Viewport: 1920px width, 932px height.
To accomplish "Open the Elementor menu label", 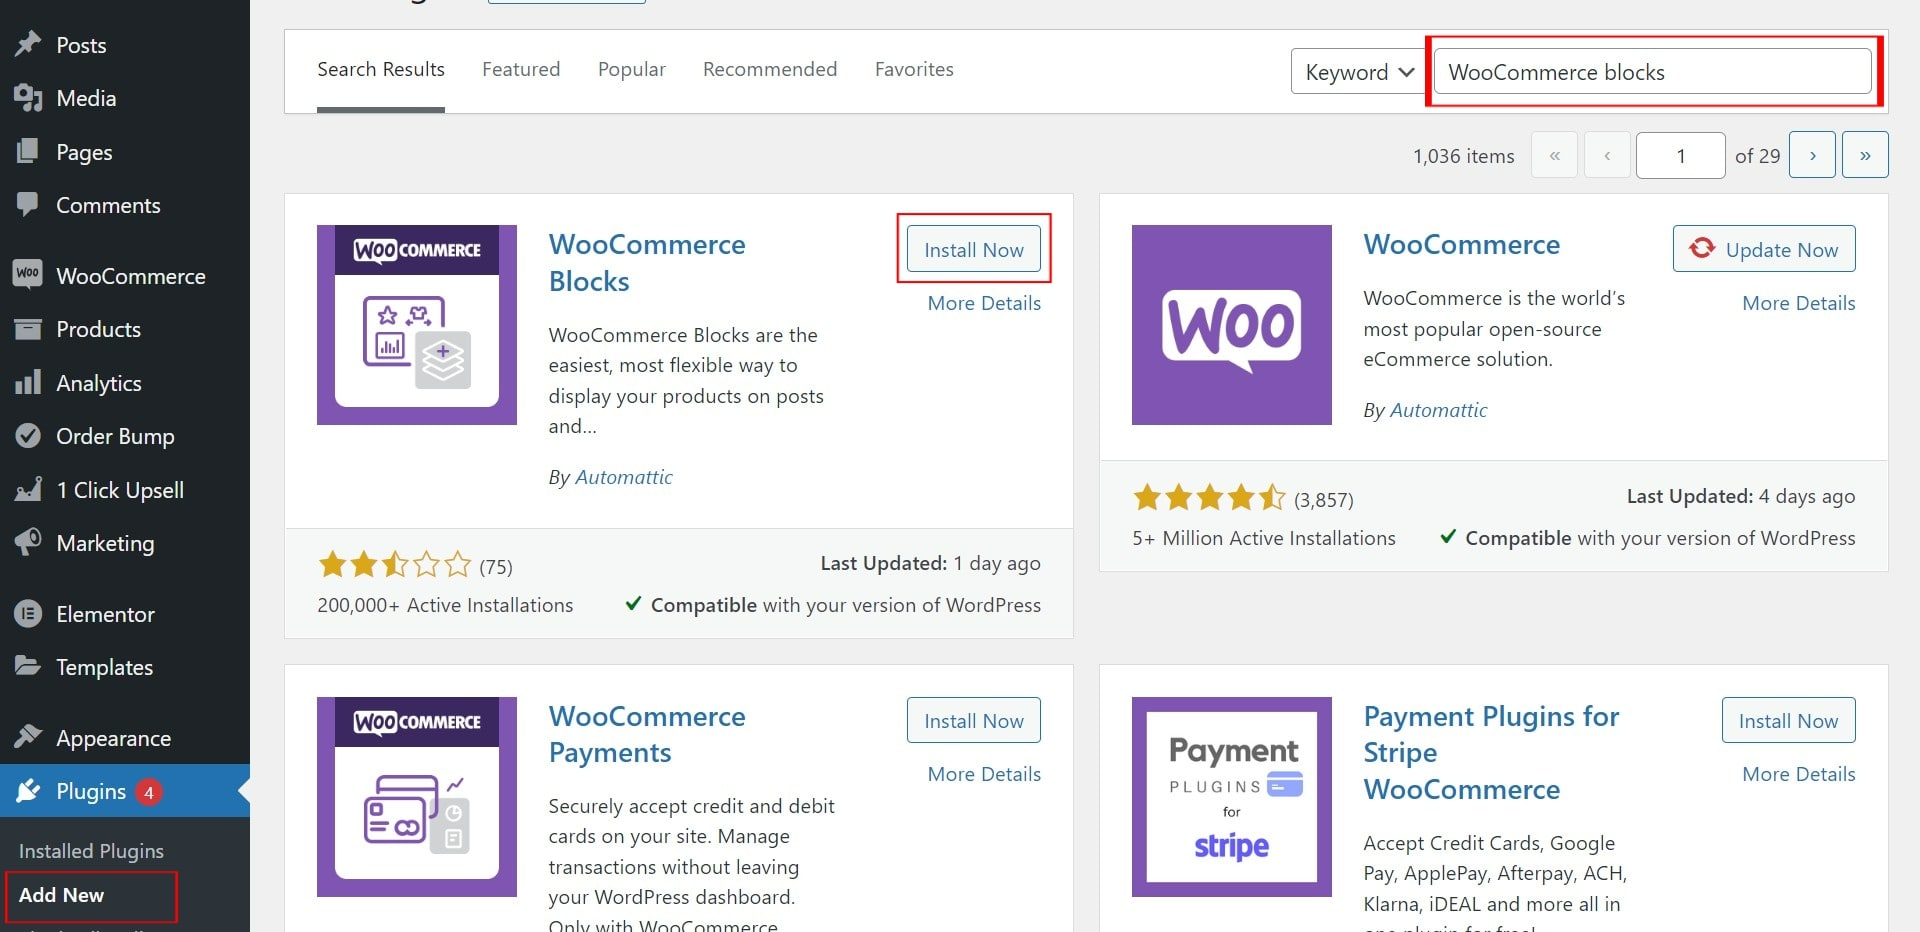I will (105, 614).
